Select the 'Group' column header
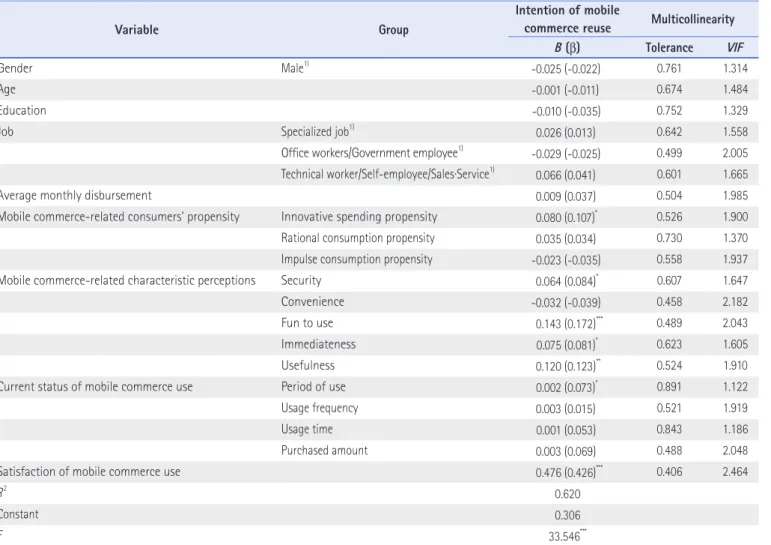 [x=393, y=30]
